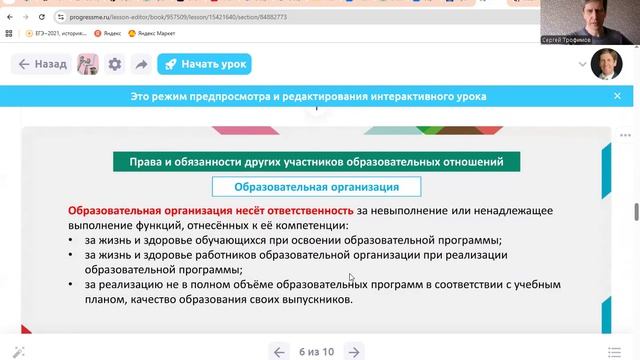This screenshot has width=640, height=360.
Task: Click Начать урок button
Action: [x=204, y=64]
